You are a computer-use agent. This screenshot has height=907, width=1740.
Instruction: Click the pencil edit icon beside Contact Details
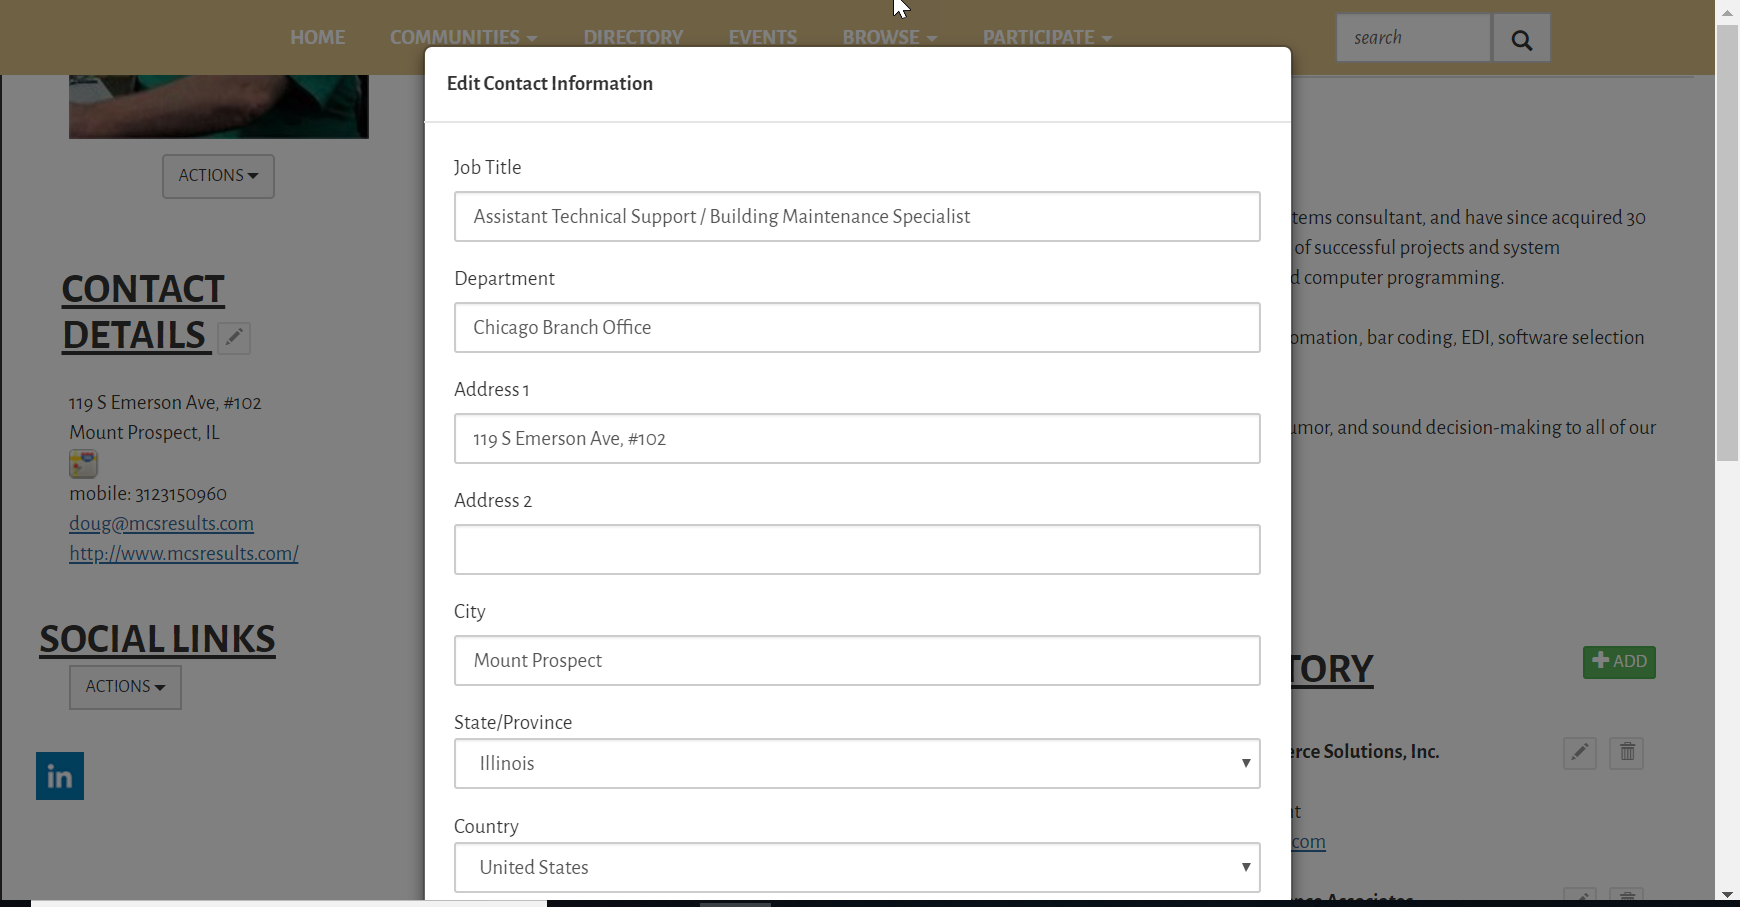click(234, 338)
